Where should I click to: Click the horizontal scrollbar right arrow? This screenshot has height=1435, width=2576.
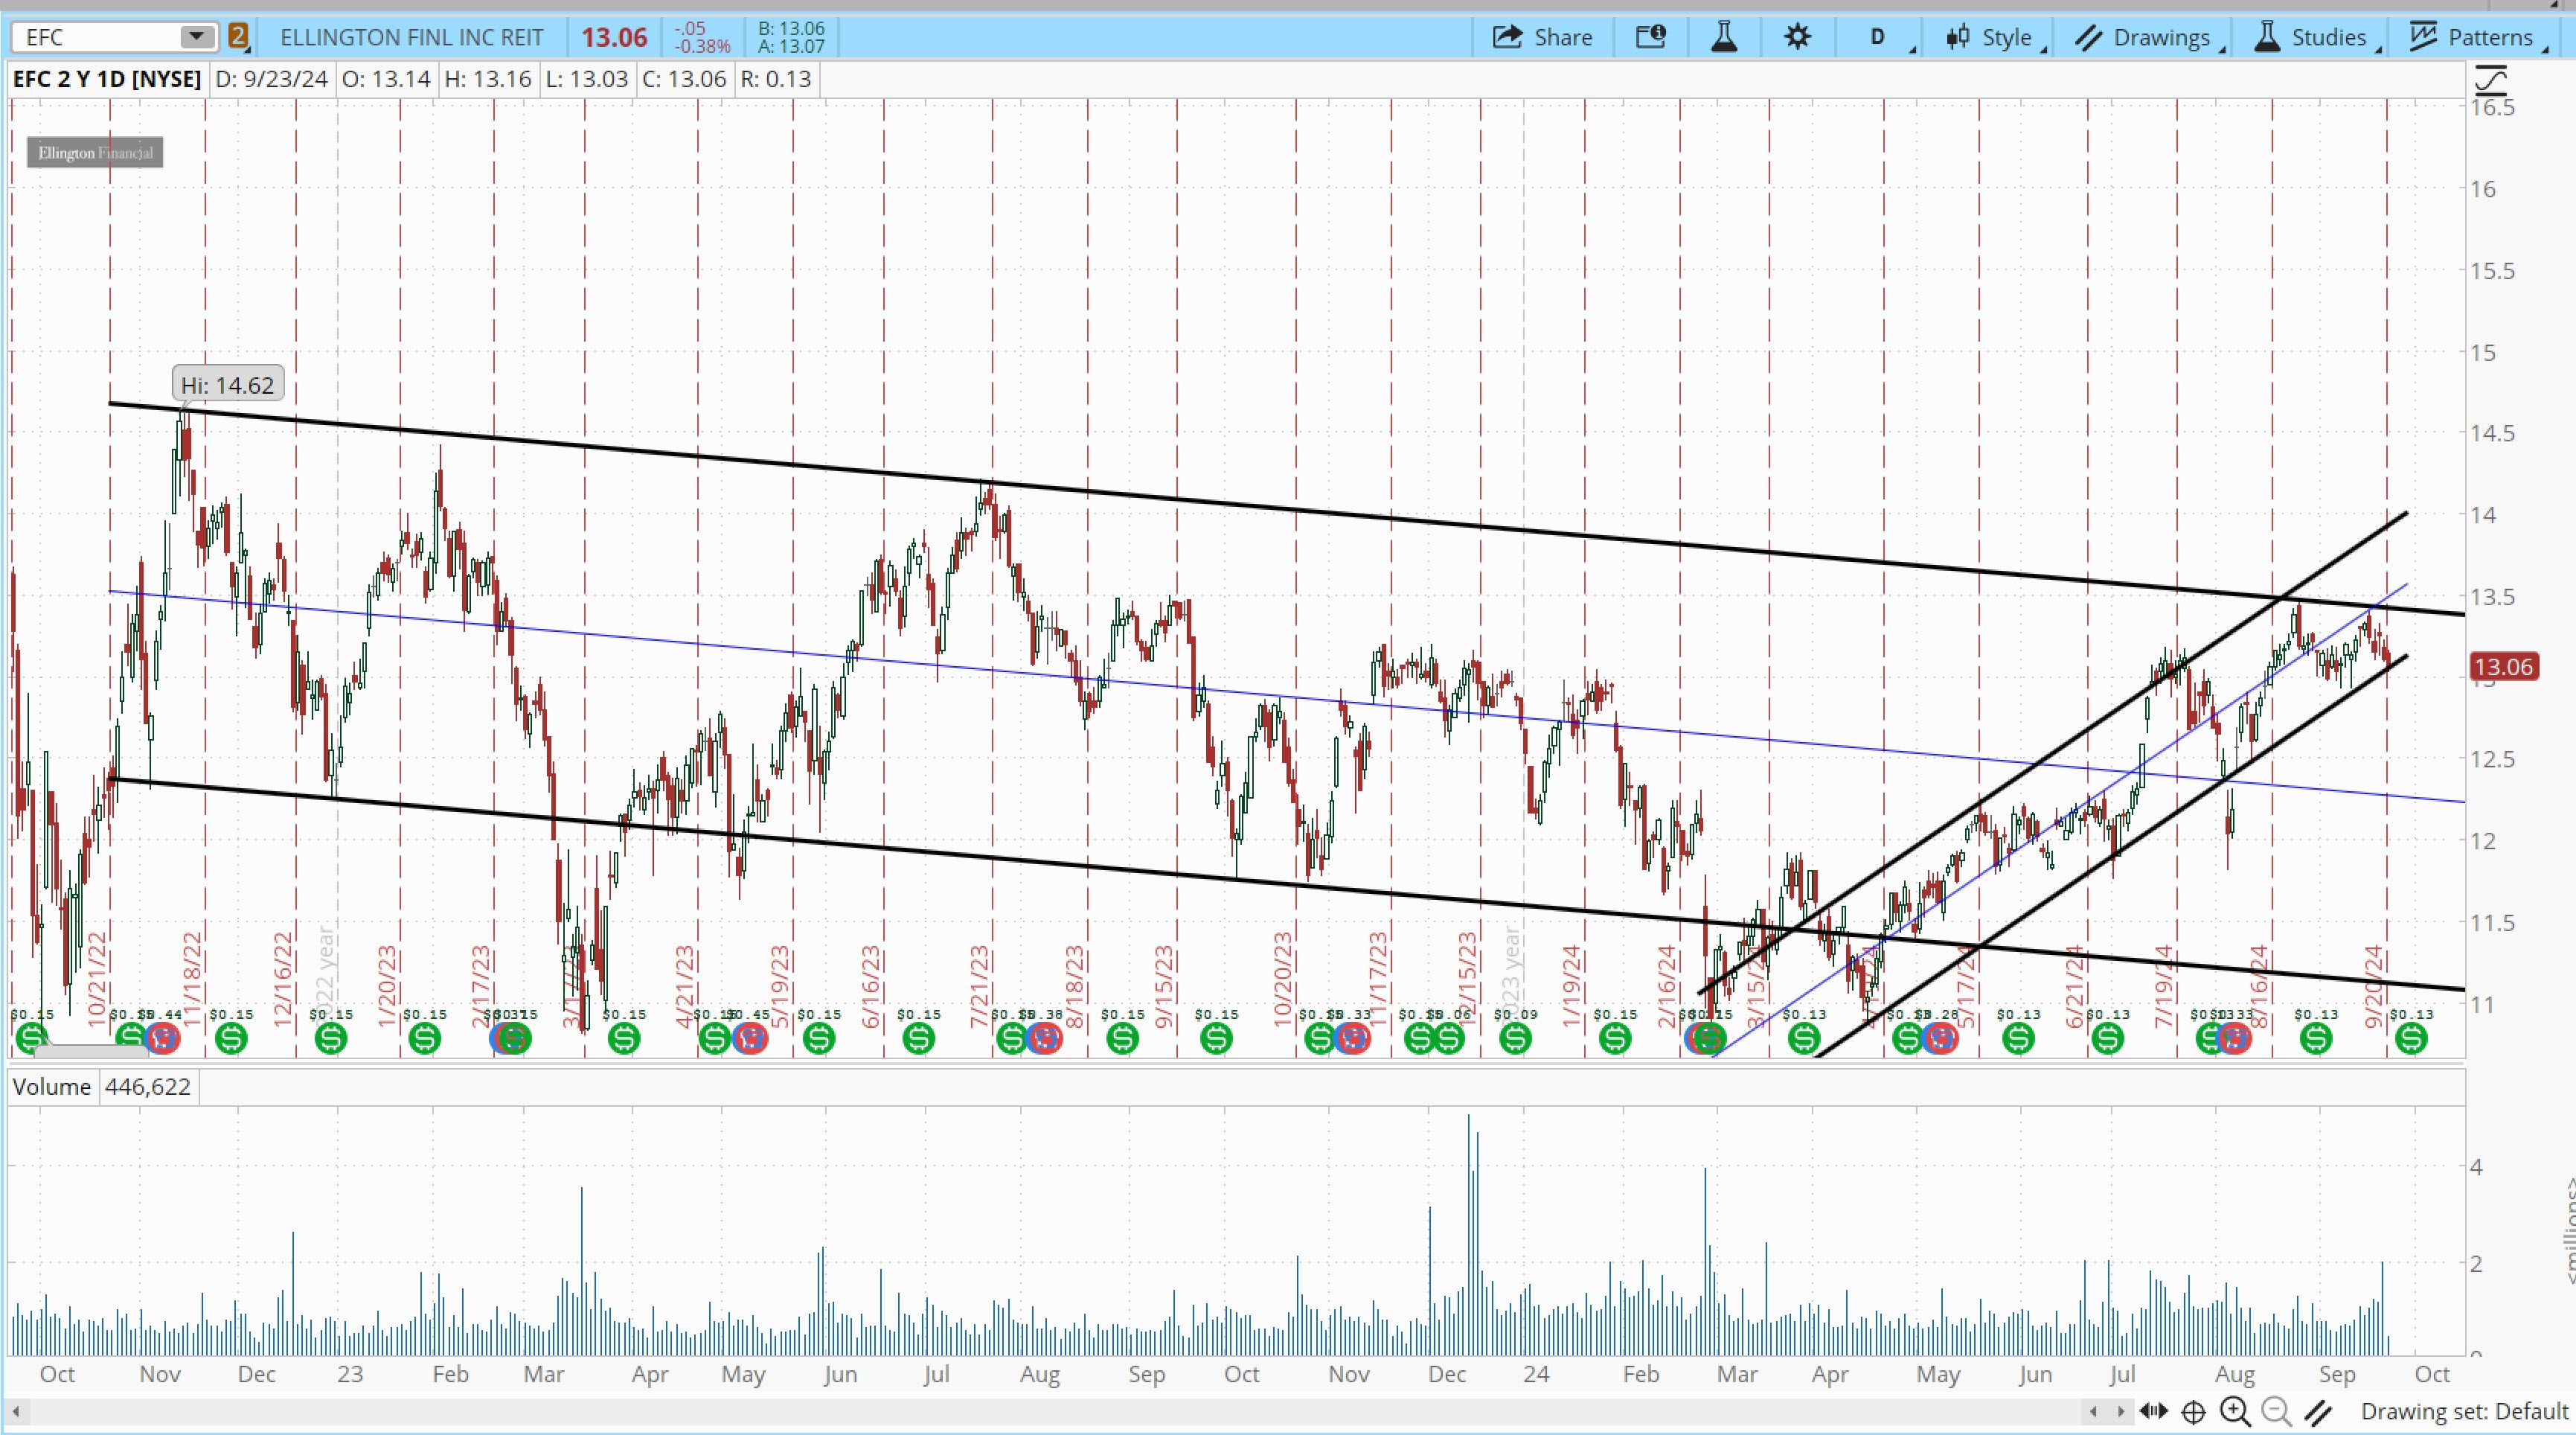(2120, 1412)
